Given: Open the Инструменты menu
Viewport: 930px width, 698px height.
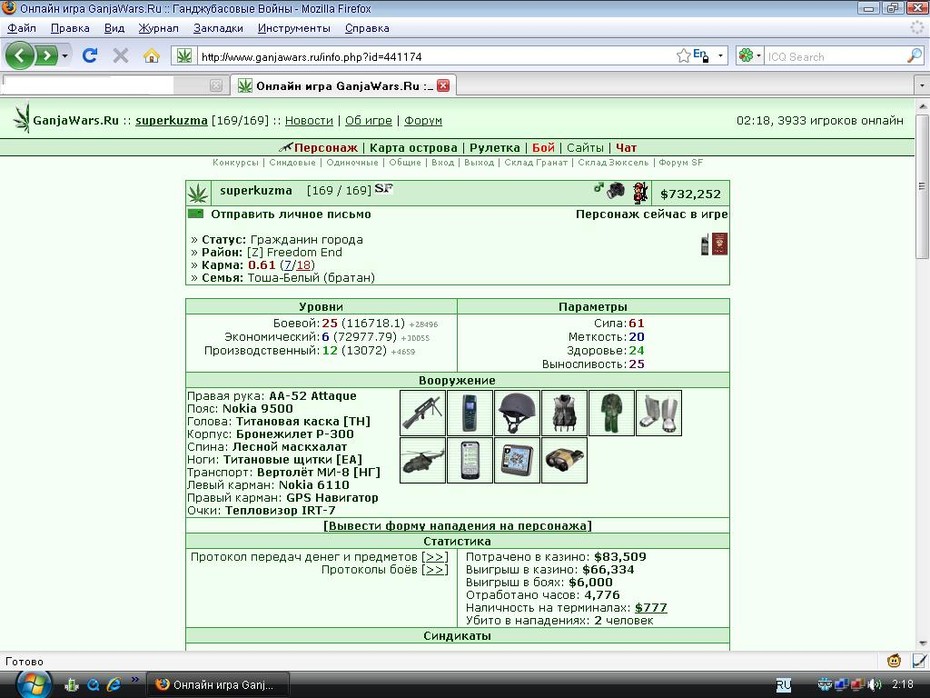Looking at the screenshot, I should tap(294, 28).
